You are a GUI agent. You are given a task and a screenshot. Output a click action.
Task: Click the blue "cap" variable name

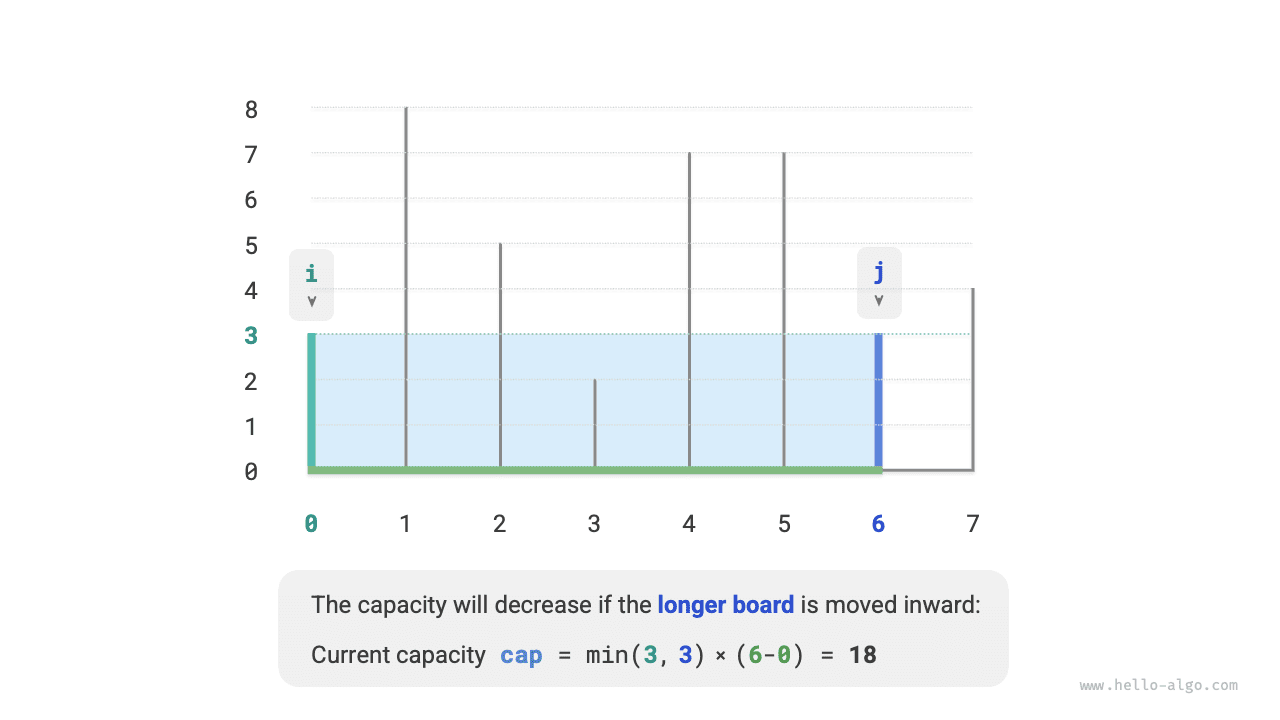click(521, 656)
